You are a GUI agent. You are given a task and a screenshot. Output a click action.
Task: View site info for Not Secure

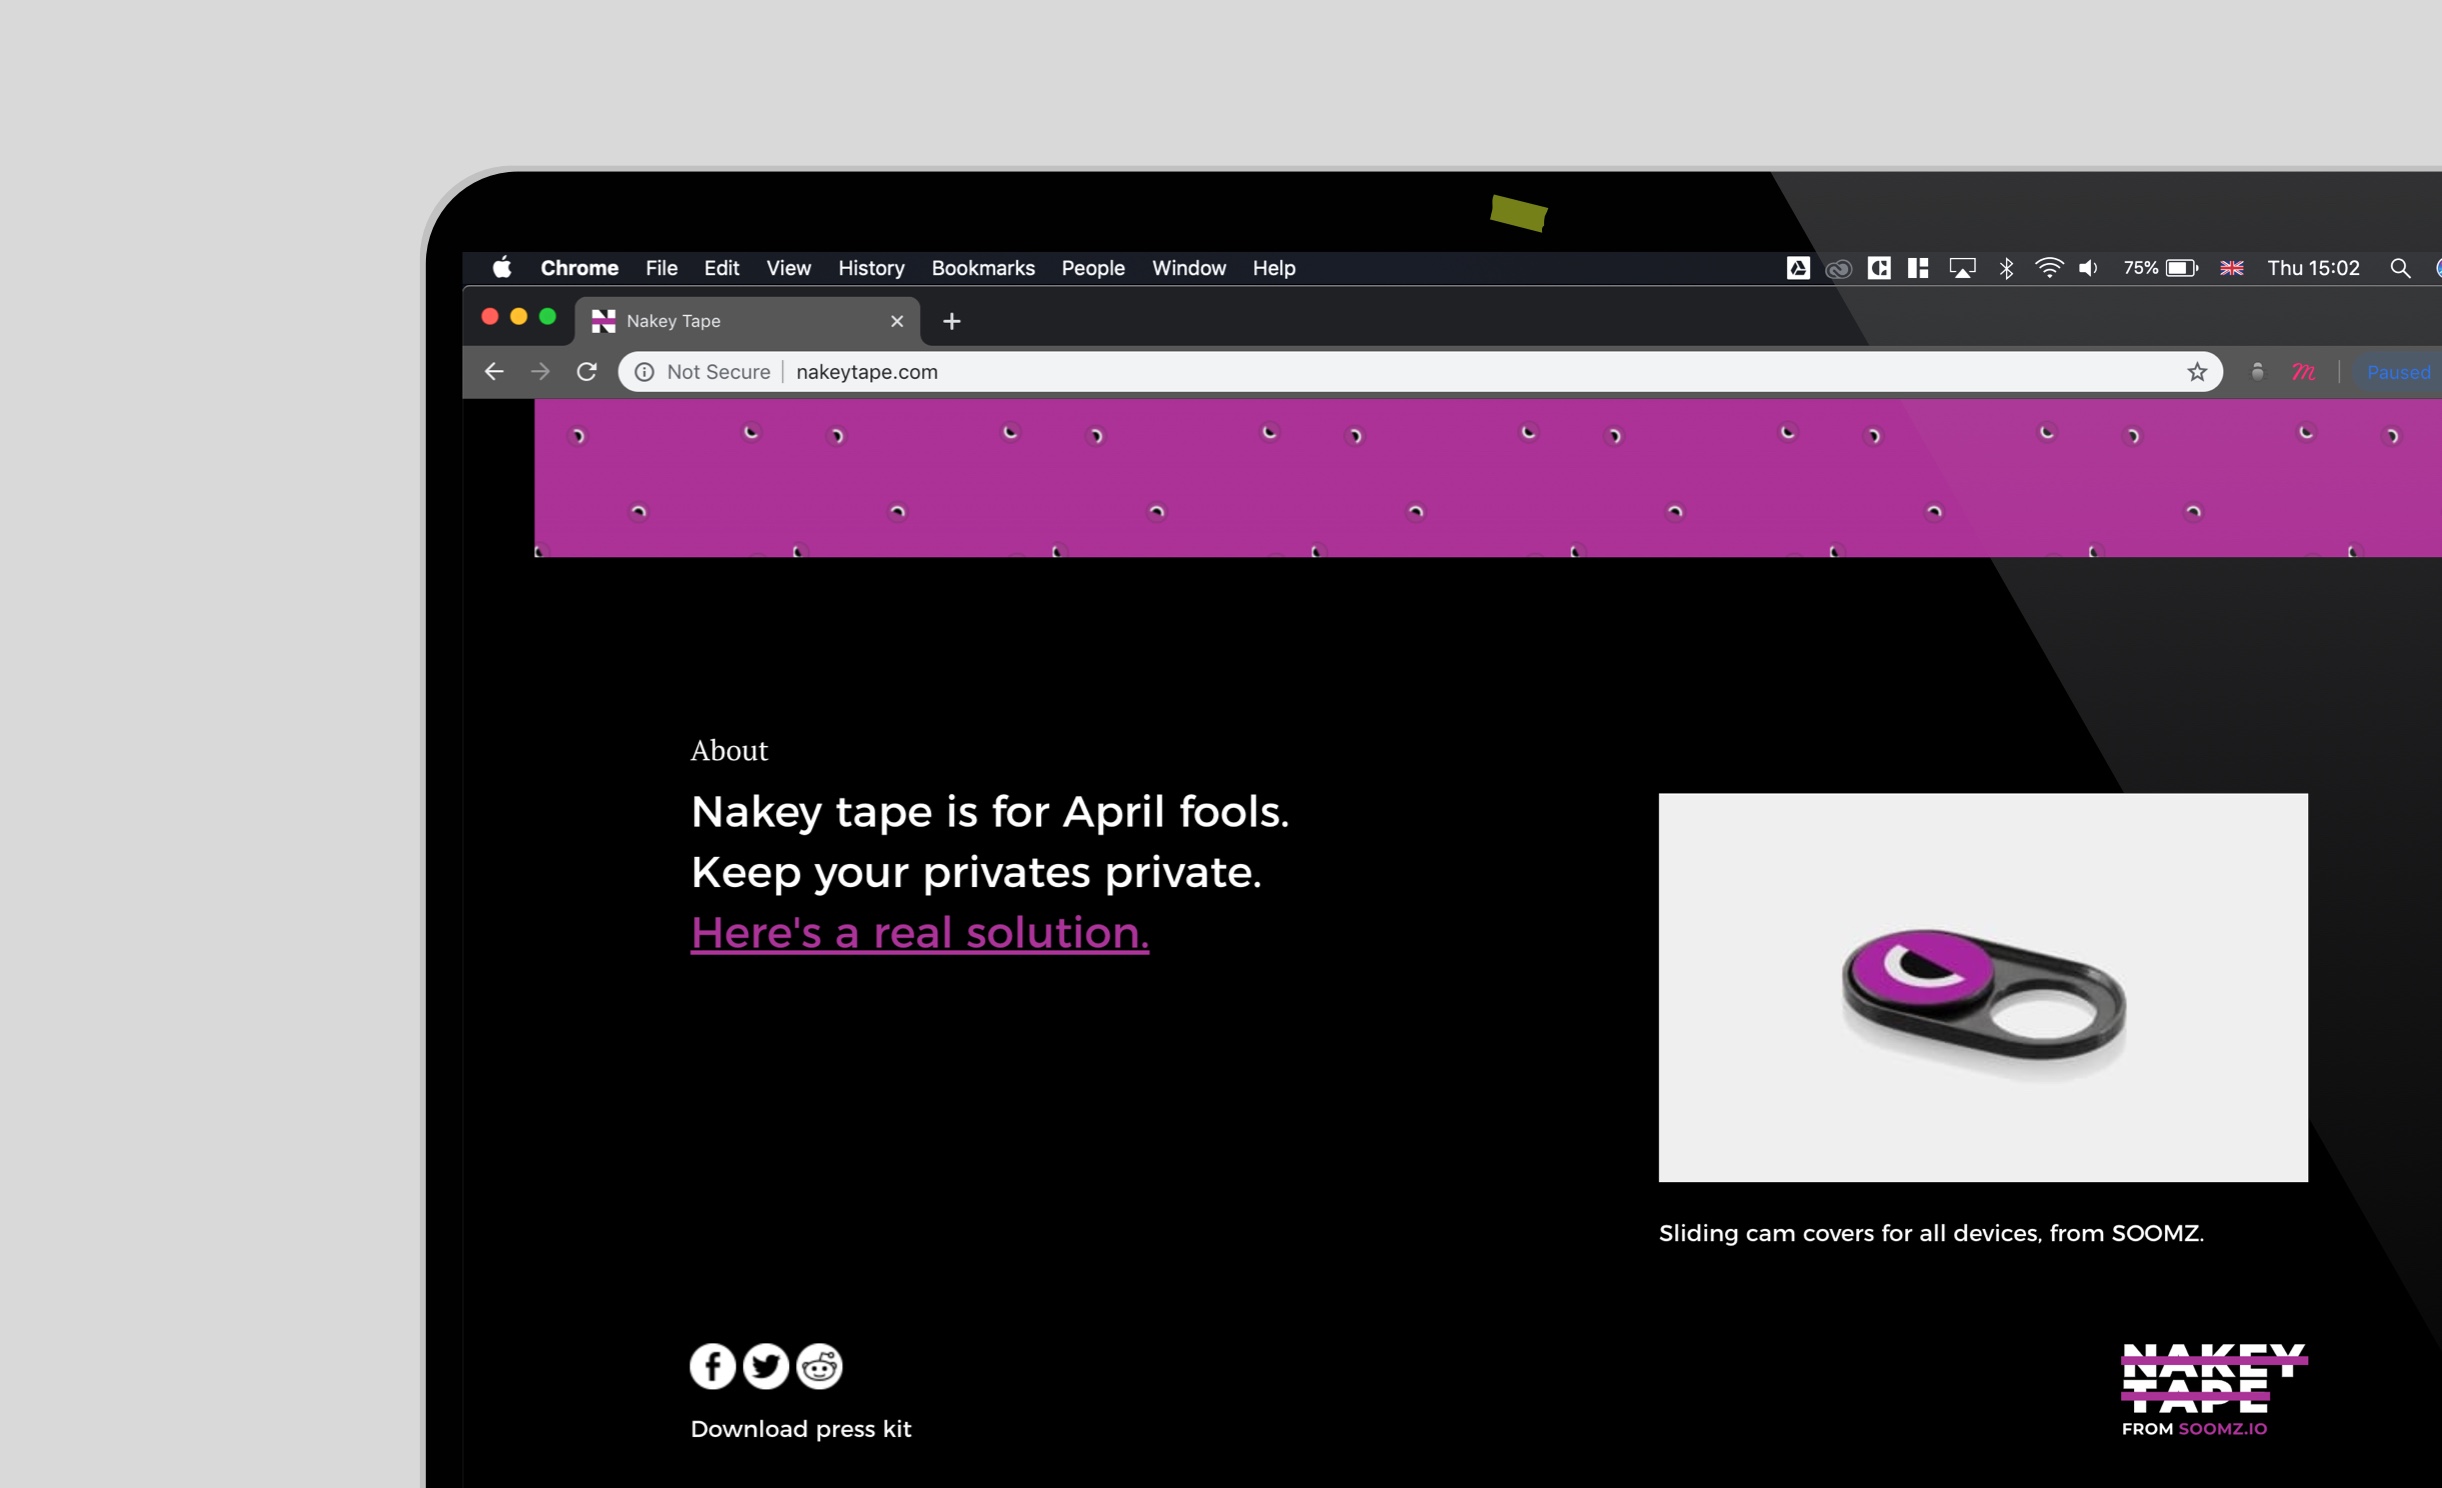point(703,372)
